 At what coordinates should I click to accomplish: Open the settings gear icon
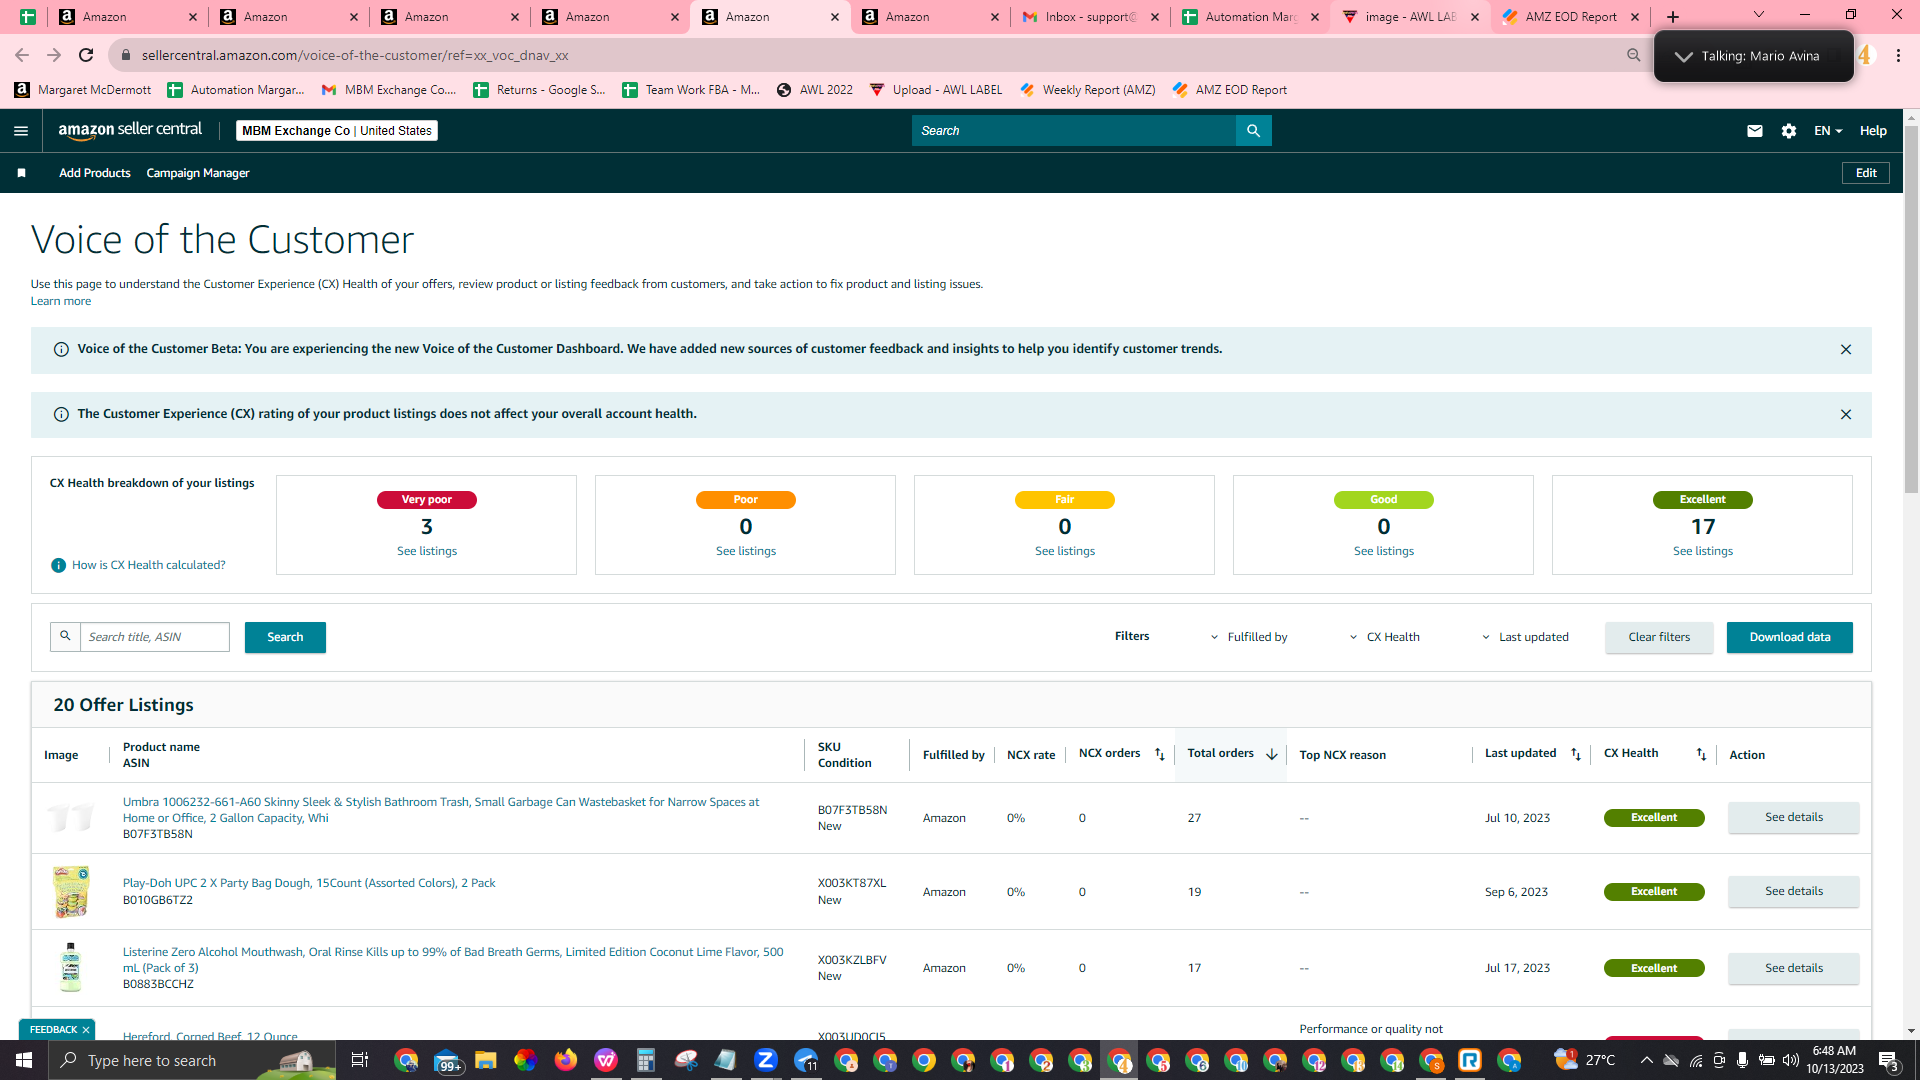coord(1789,131)
